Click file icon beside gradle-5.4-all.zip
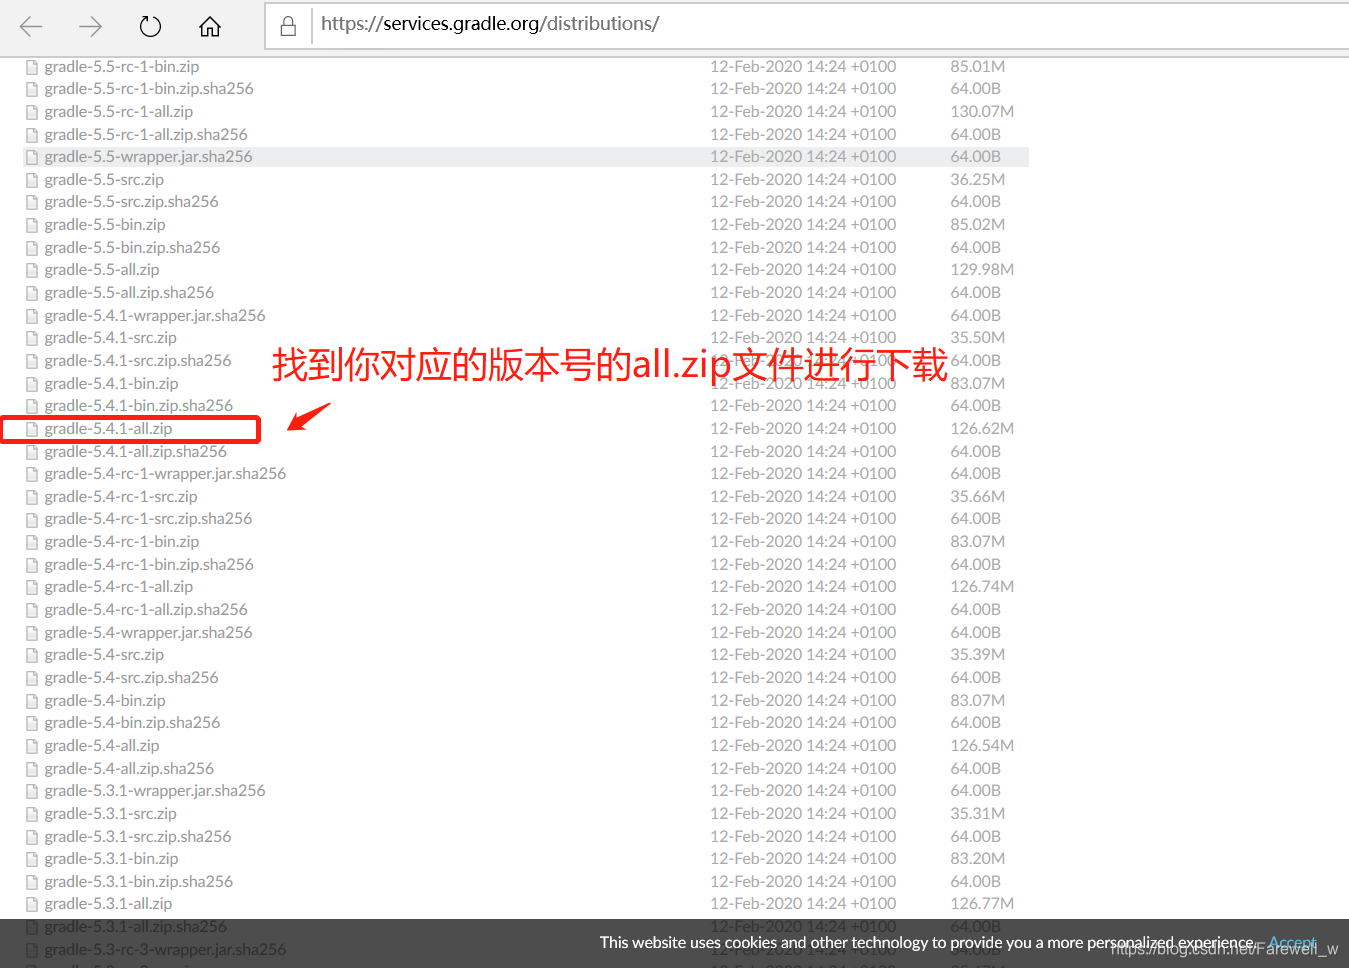 32,747
